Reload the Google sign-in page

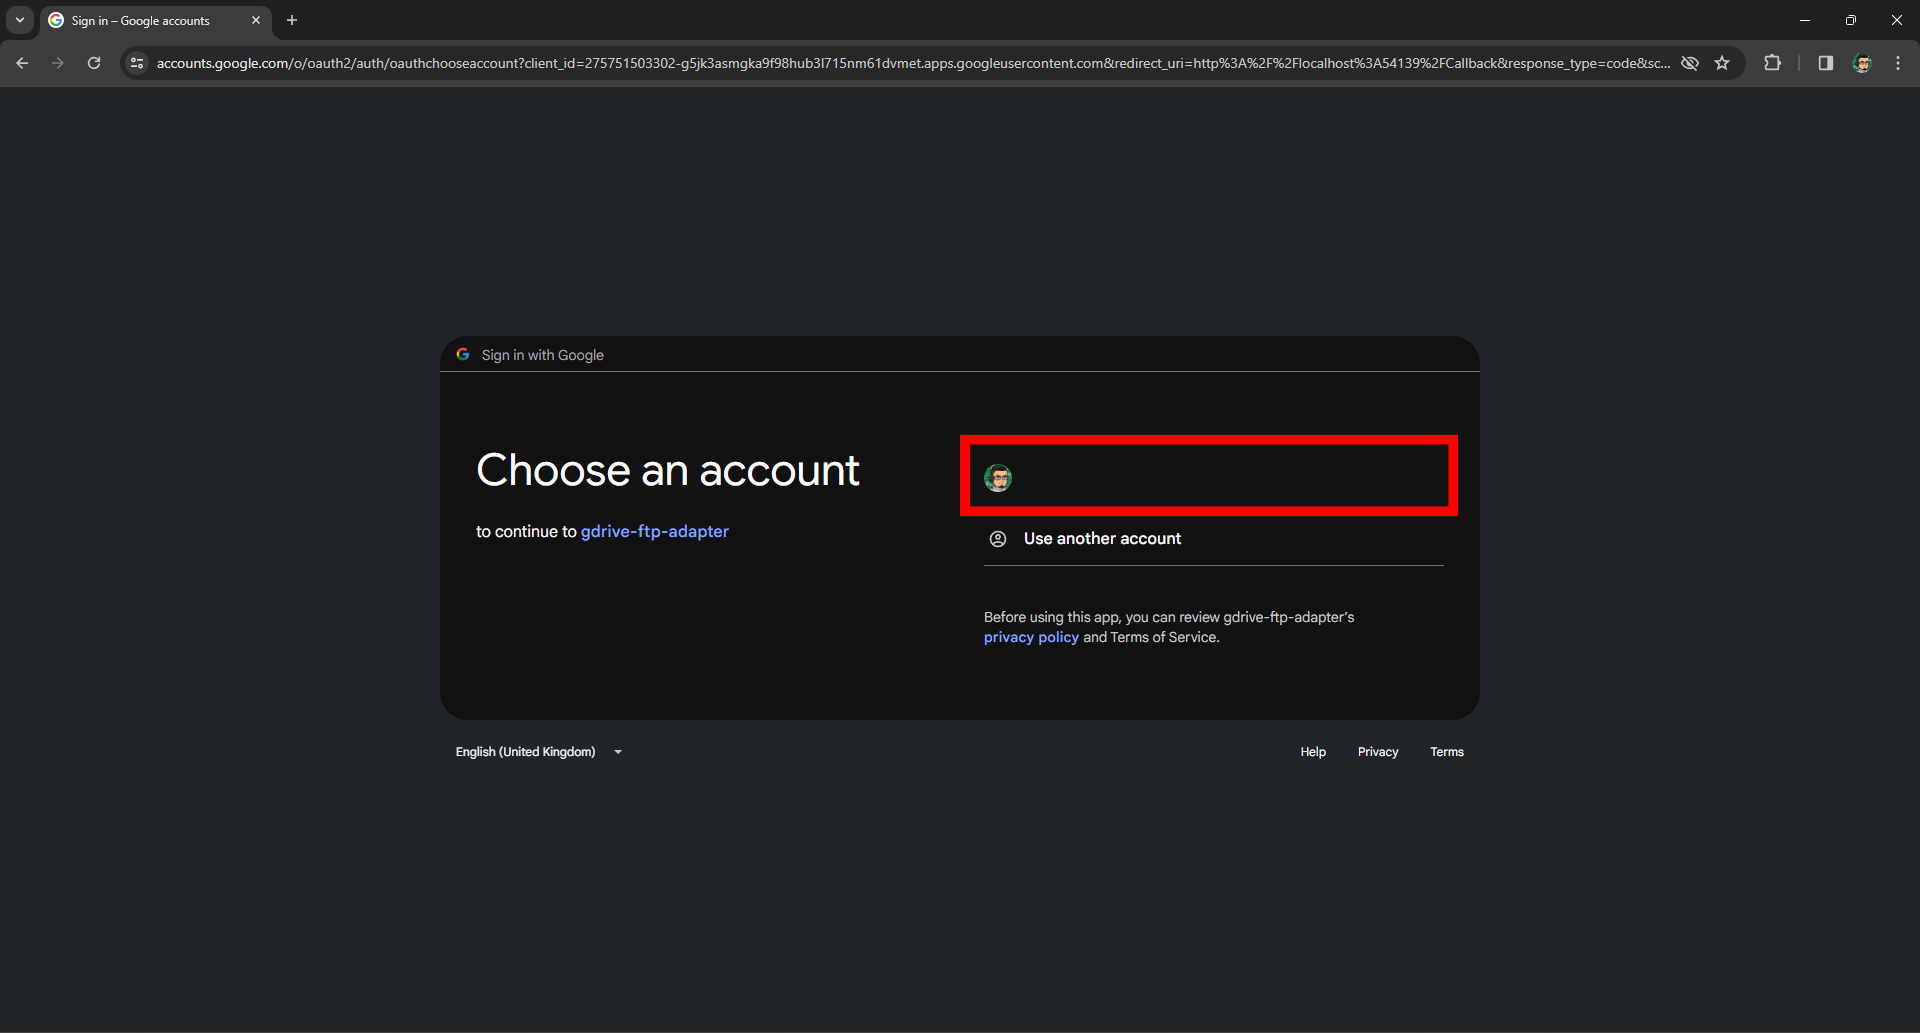[94, 63]
